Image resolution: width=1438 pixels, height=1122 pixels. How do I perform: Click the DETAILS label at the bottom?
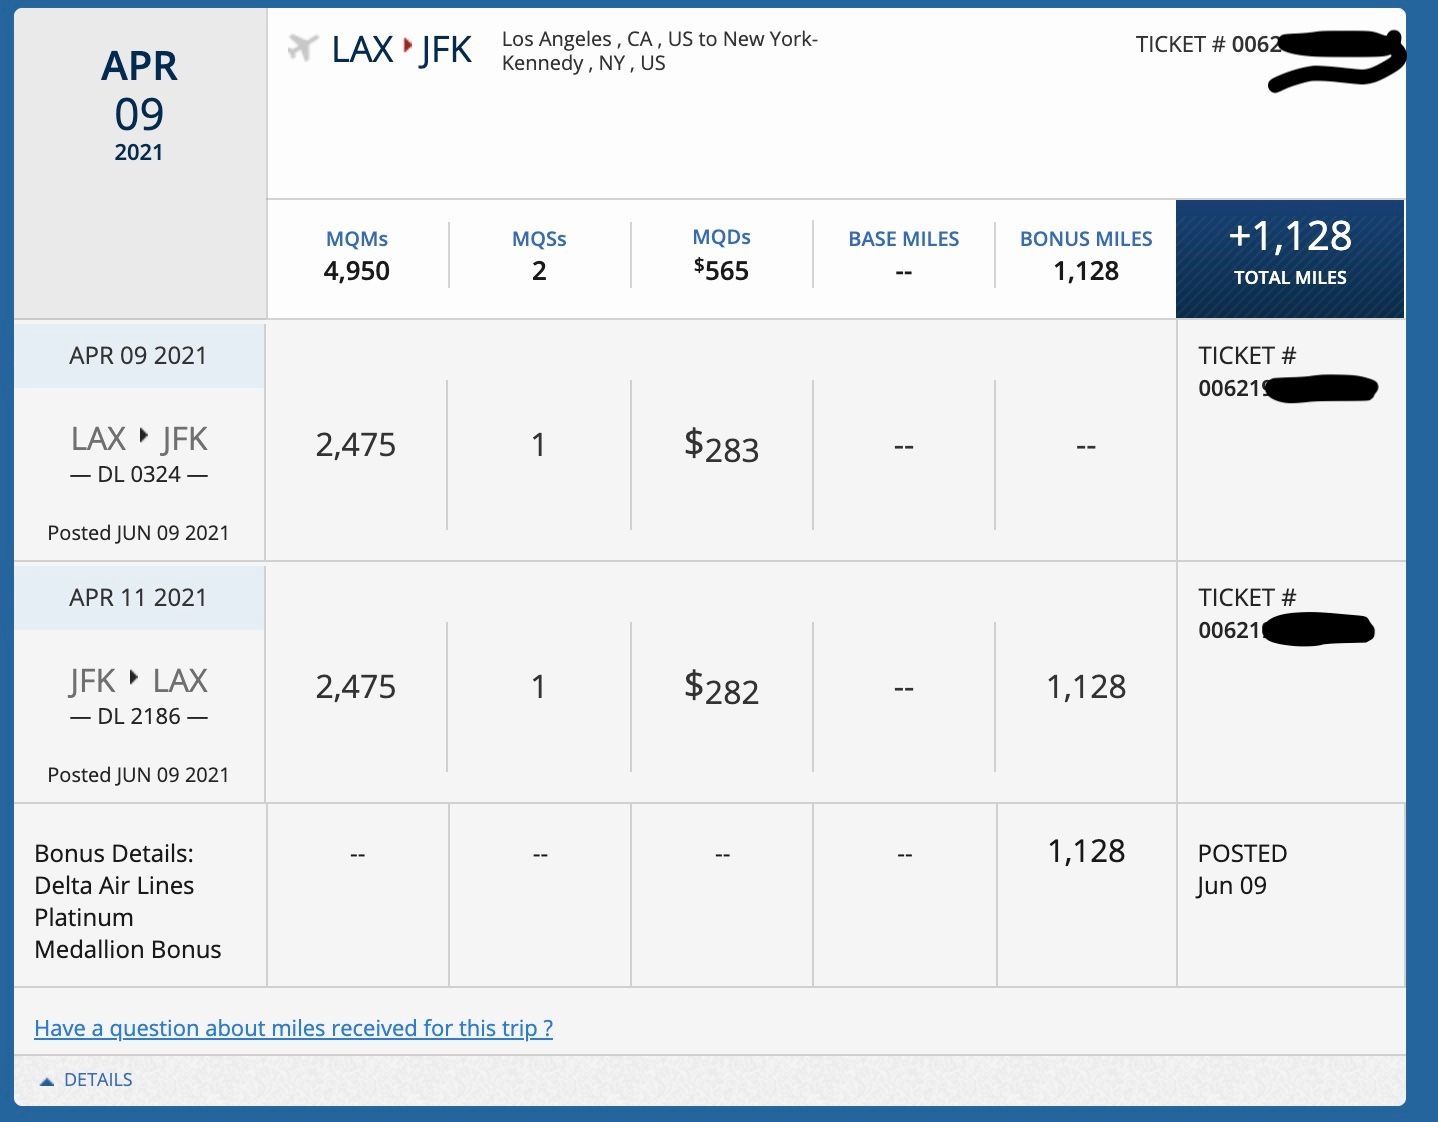pos(98,1080)
